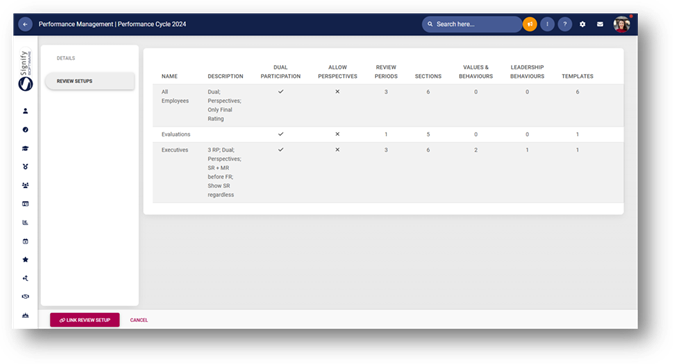Click the back arrow in the header
The image size is (673, 364).
pyautogui.click(x=25, y=24)
